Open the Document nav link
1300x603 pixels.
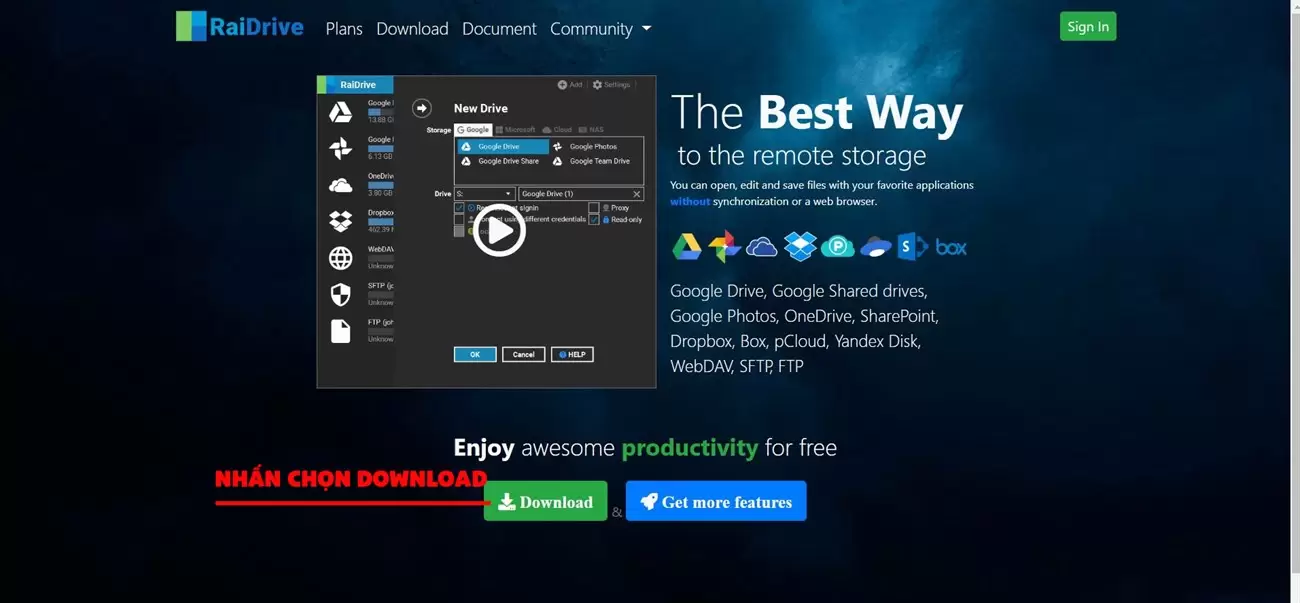[499, 29]
